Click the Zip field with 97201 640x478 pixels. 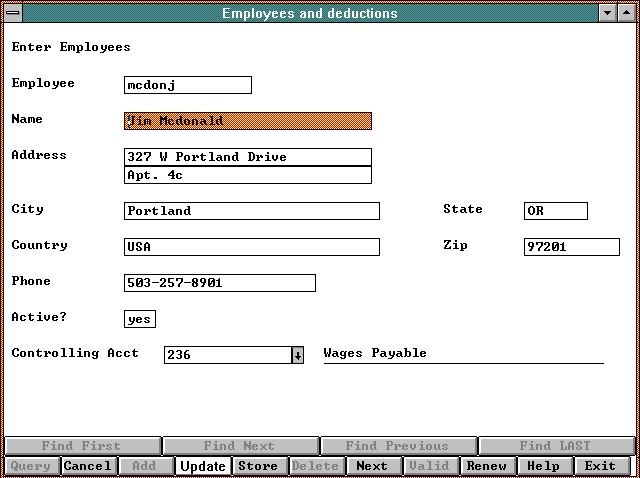click(x=571, y=247)
